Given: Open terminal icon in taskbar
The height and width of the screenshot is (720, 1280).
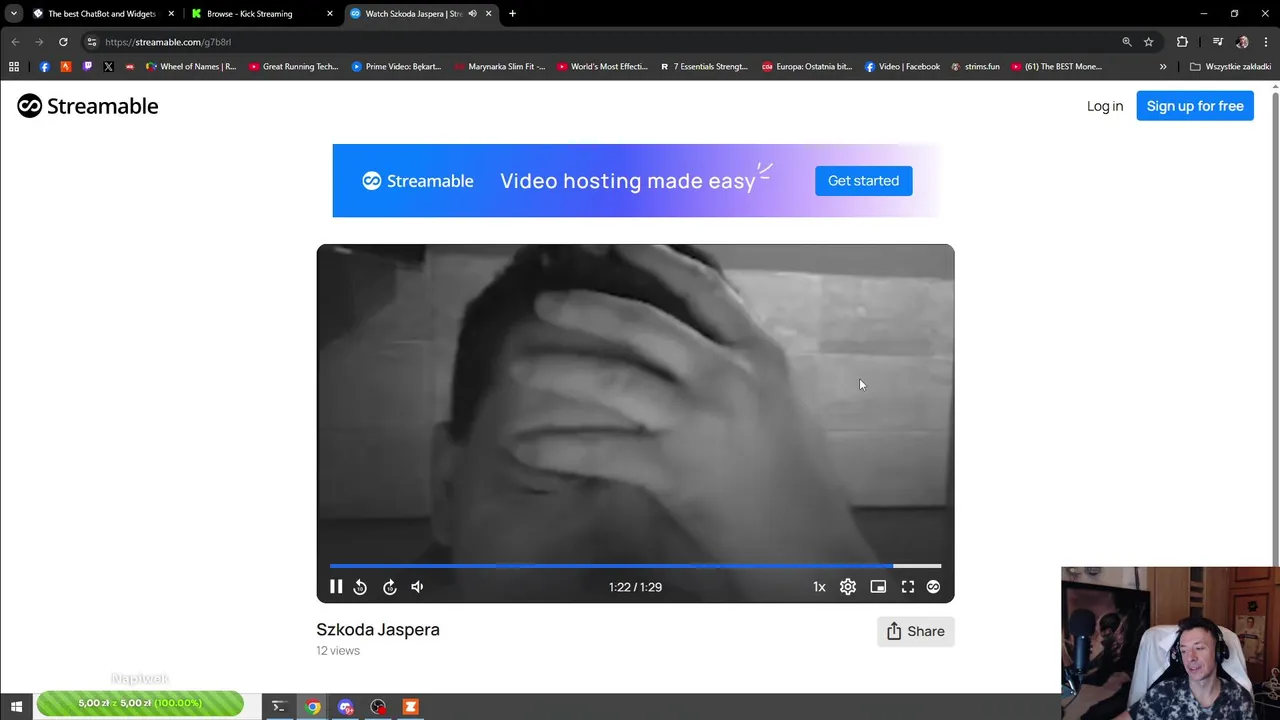Looking at the screenshot, I should point(279,707).
